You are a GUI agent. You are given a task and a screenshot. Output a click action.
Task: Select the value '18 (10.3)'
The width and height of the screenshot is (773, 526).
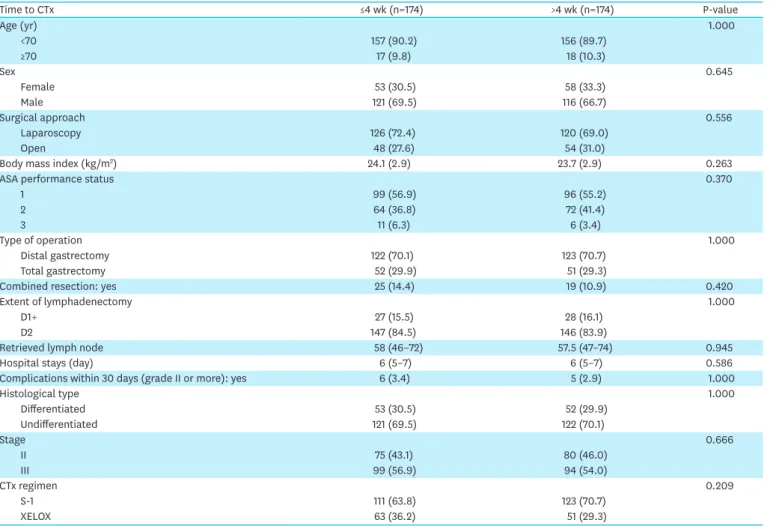coord(585,56)
